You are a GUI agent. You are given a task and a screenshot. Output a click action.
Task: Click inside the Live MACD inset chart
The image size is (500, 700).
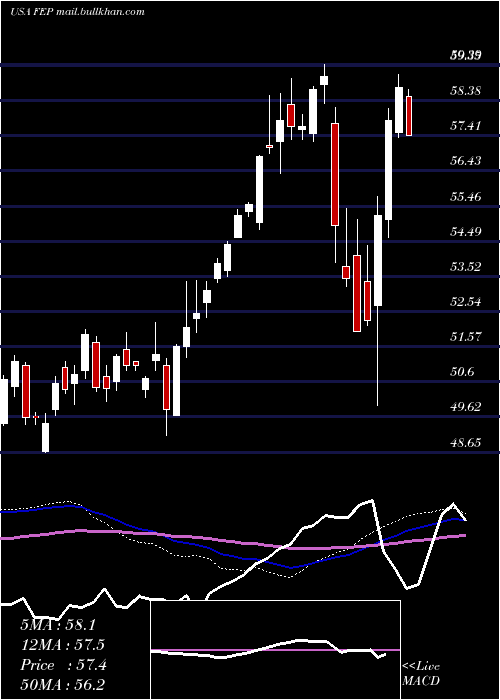coord(275,650)
